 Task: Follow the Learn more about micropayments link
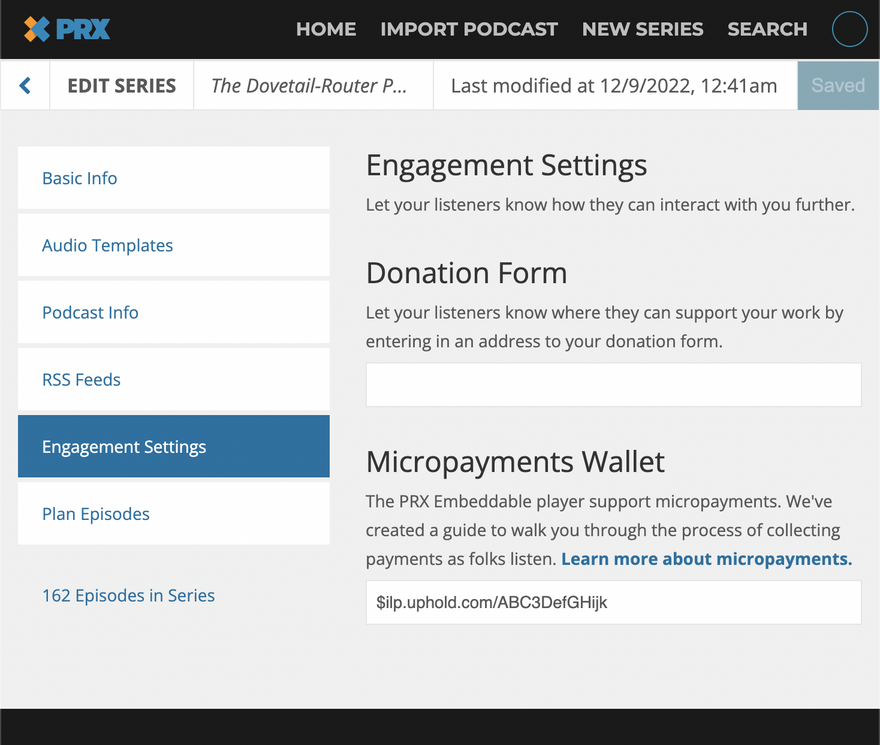[x=706, y=559]
